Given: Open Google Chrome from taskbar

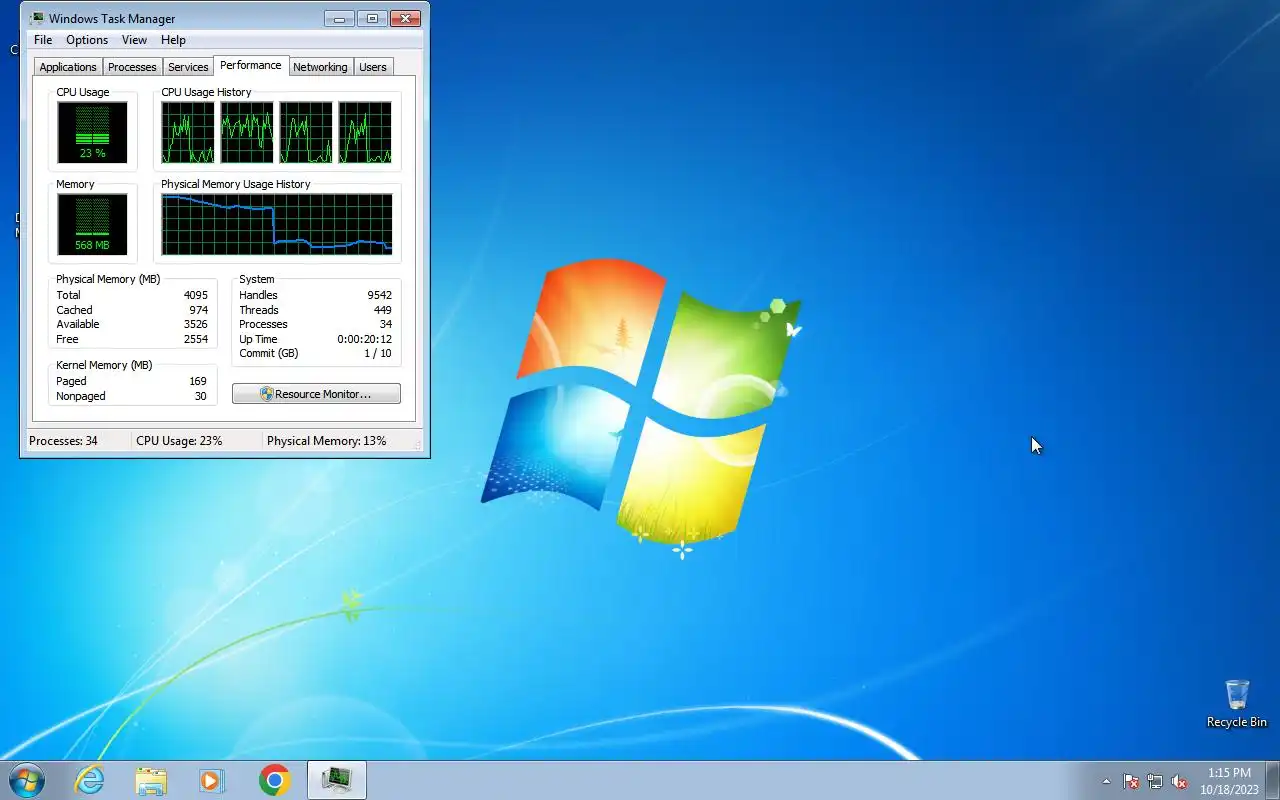Looking at the screenshot, I should (x=274, y=780).
